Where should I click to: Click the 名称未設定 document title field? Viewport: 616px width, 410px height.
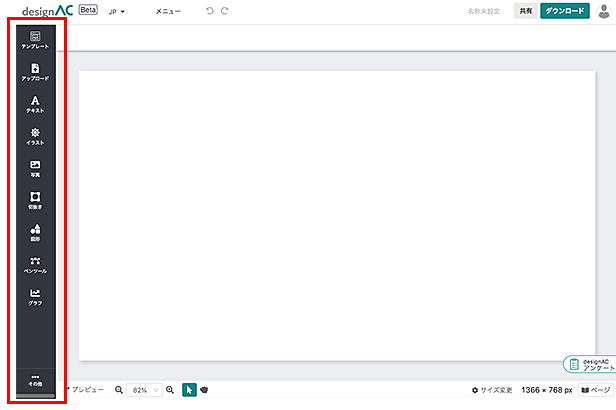[x=484, y=11]
